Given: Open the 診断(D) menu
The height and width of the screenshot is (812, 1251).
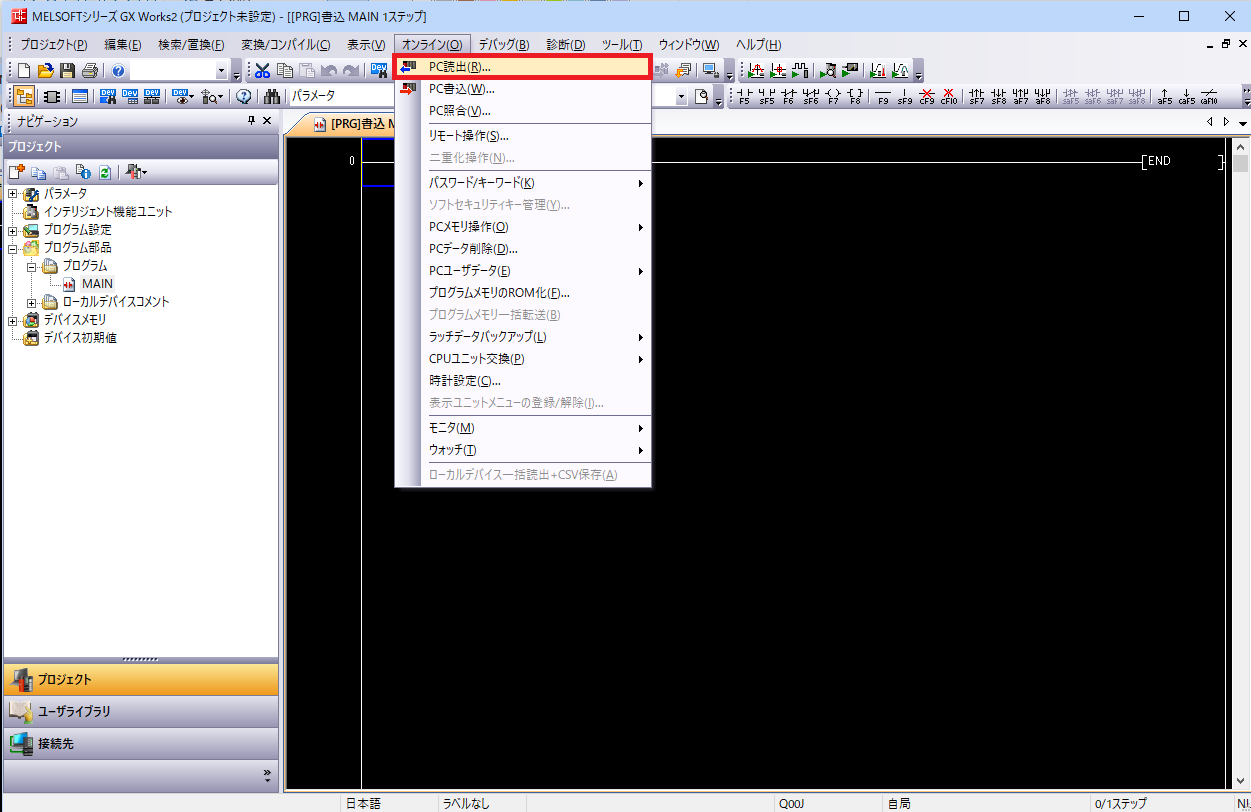Looking at the screenshot, I should coord(566,45).
